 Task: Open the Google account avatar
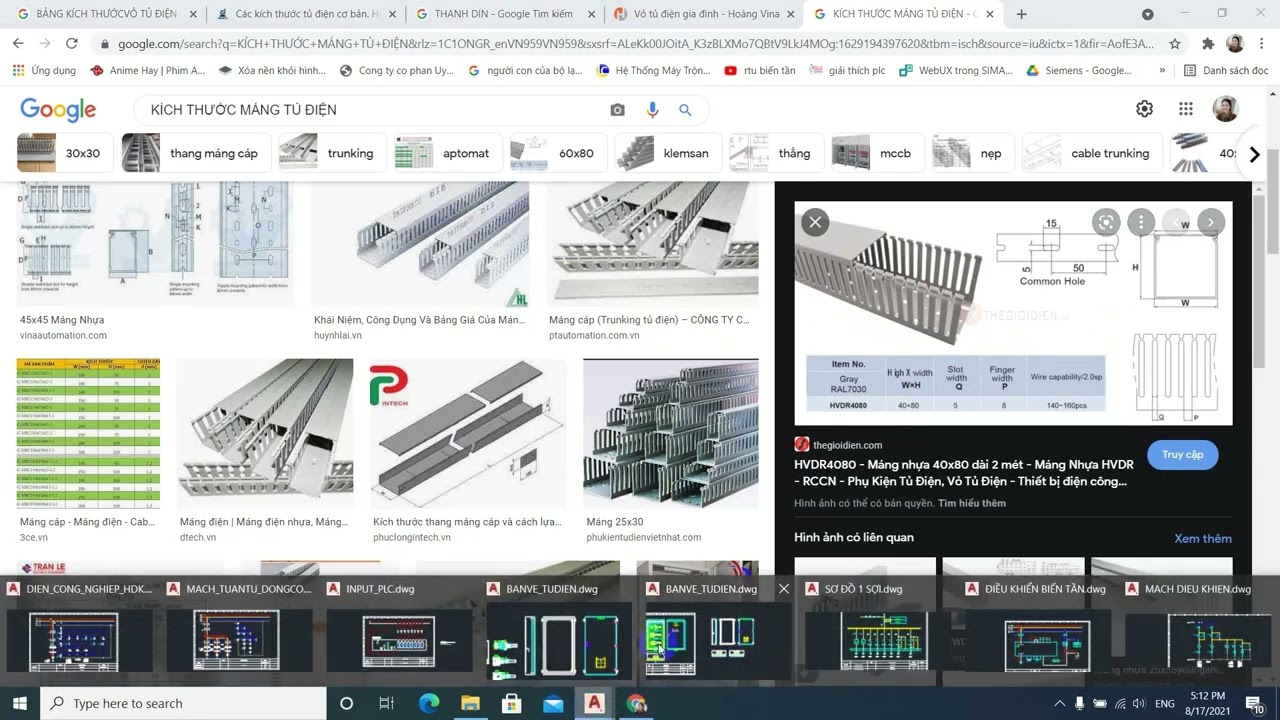click(x=1225, y=109)
